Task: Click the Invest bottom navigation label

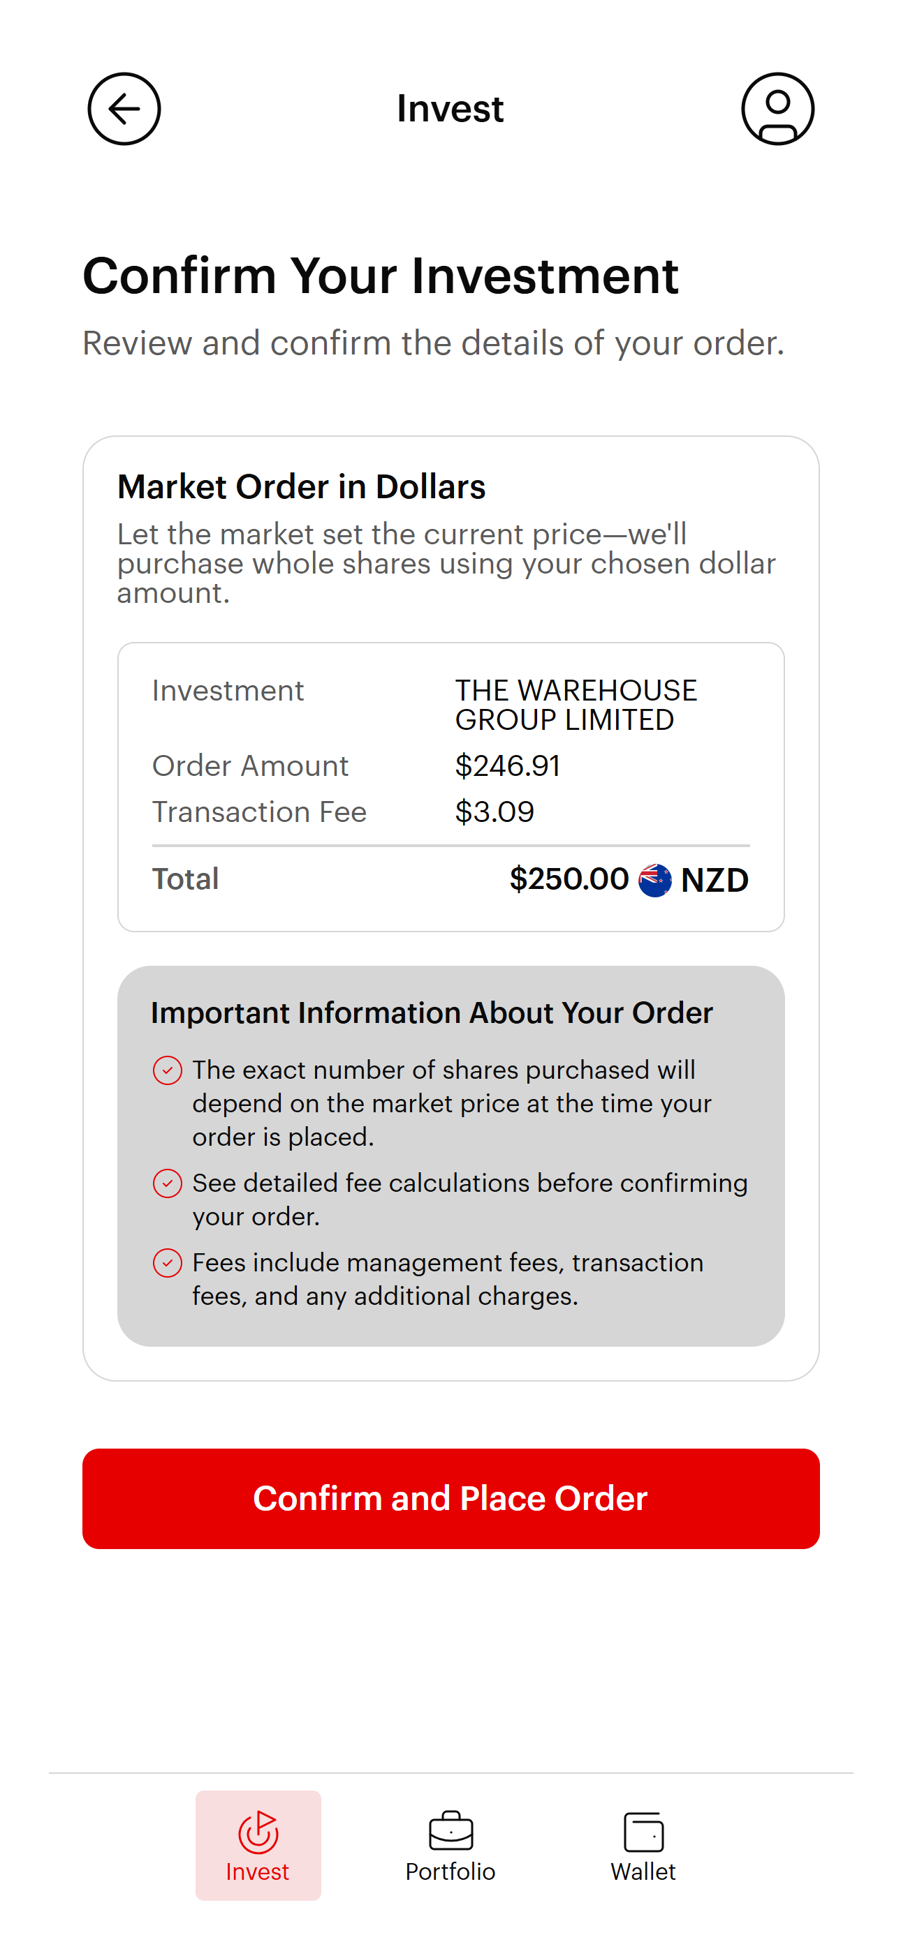Action: click(258, 1872)
